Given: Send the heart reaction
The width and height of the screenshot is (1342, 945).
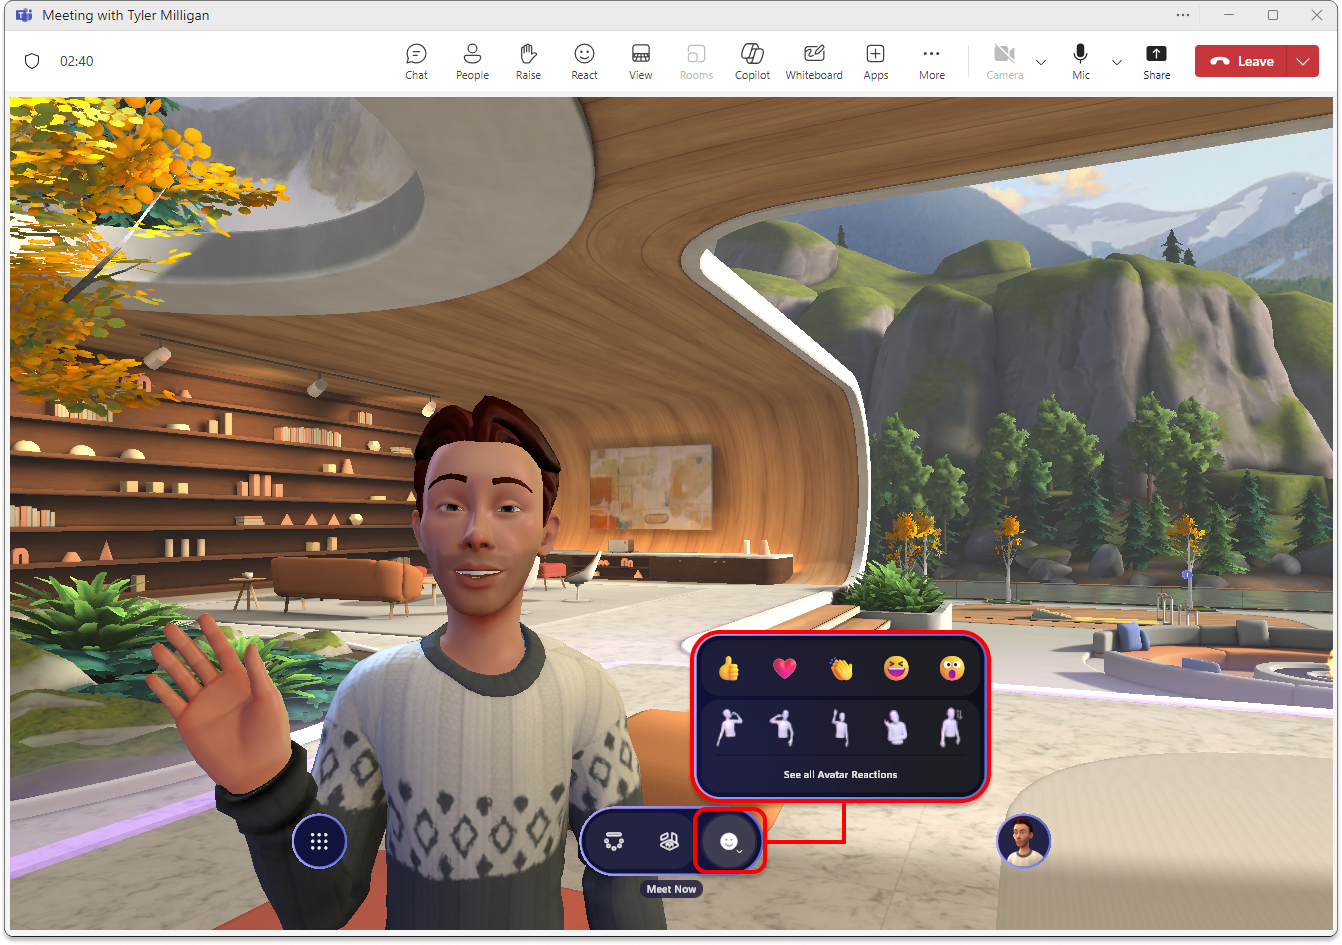Looking at the screenshot, I should pyautogui.click(x=784, y=668).
